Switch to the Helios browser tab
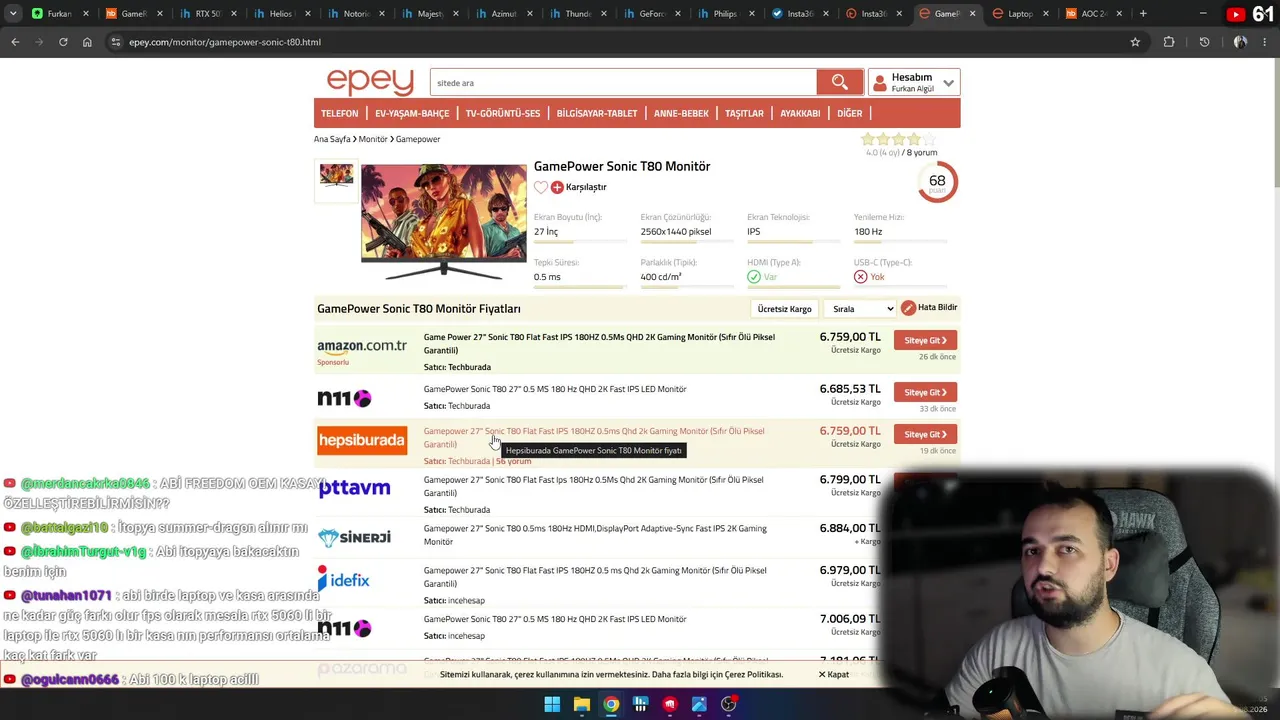The image size is (1280, 720). pos(282,14)
